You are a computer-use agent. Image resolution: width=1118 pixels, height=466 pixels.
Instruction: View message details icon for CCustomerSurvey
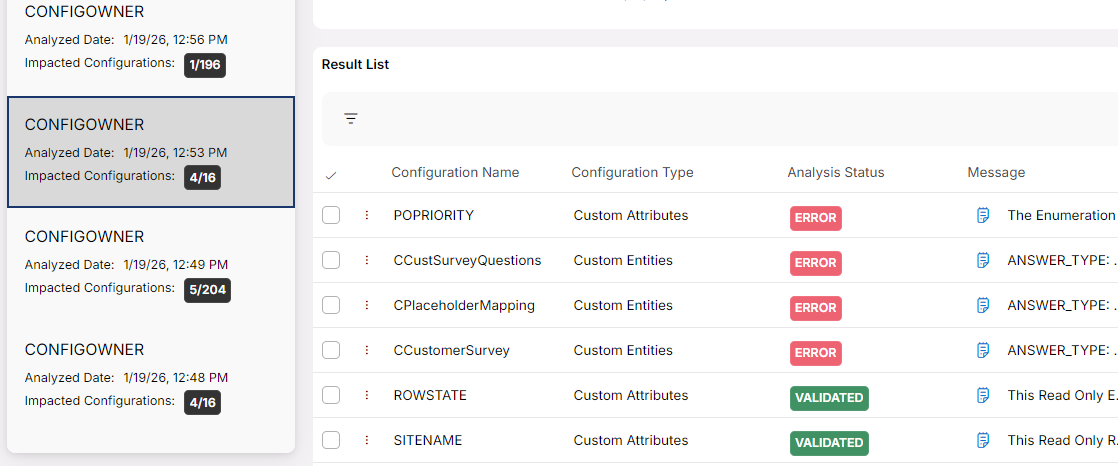tap(983, 350)
